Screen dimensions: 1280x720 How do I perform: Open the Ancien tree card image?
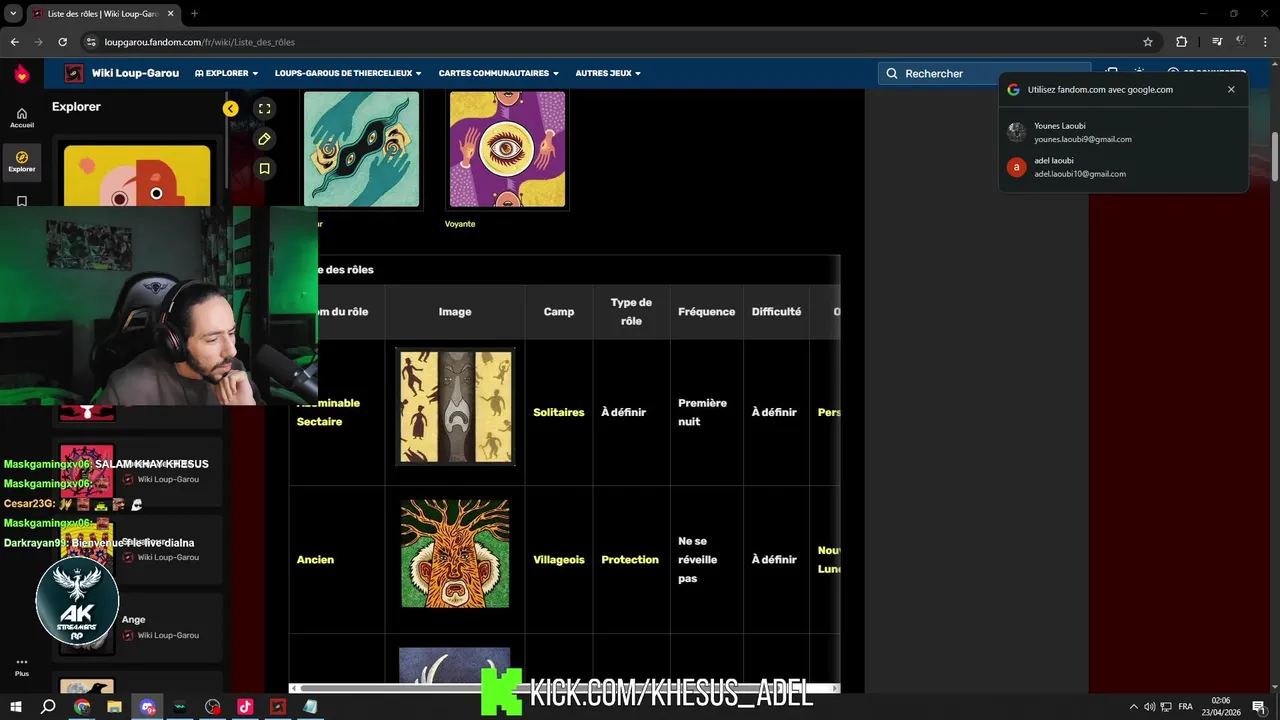455,553
